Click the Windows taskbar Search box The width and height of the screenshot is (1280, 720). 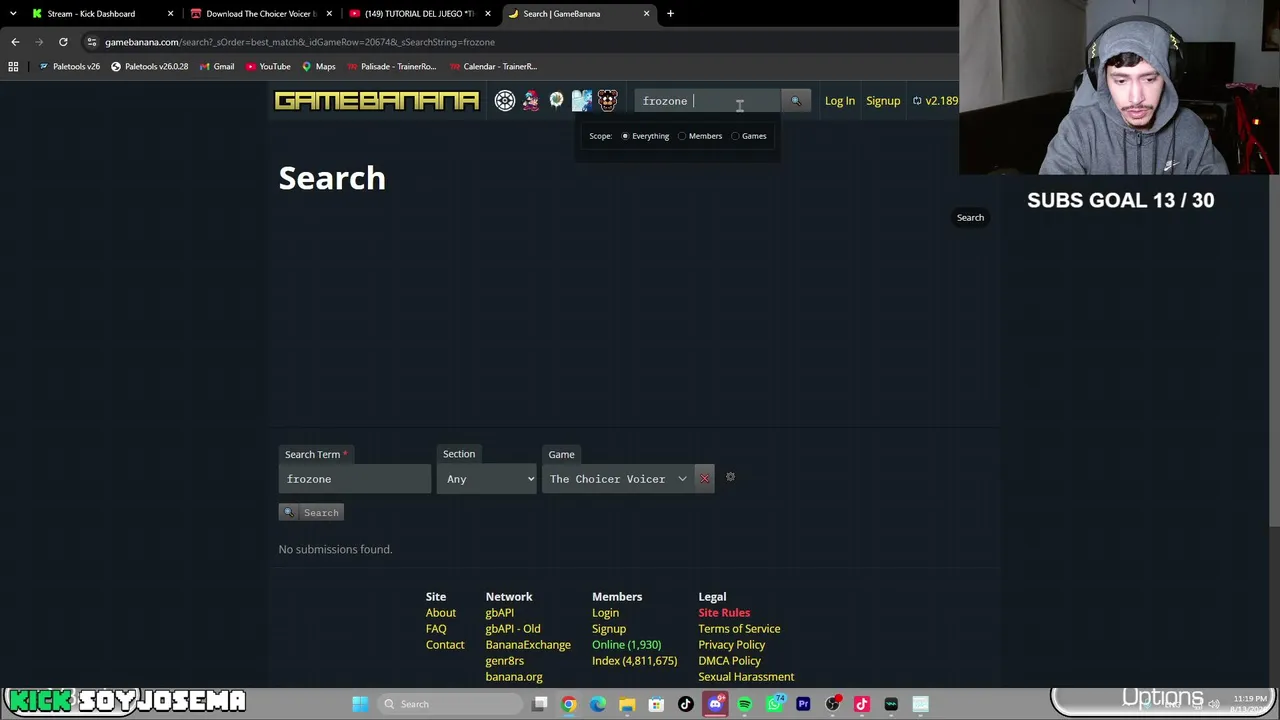[x=452, y=704]
